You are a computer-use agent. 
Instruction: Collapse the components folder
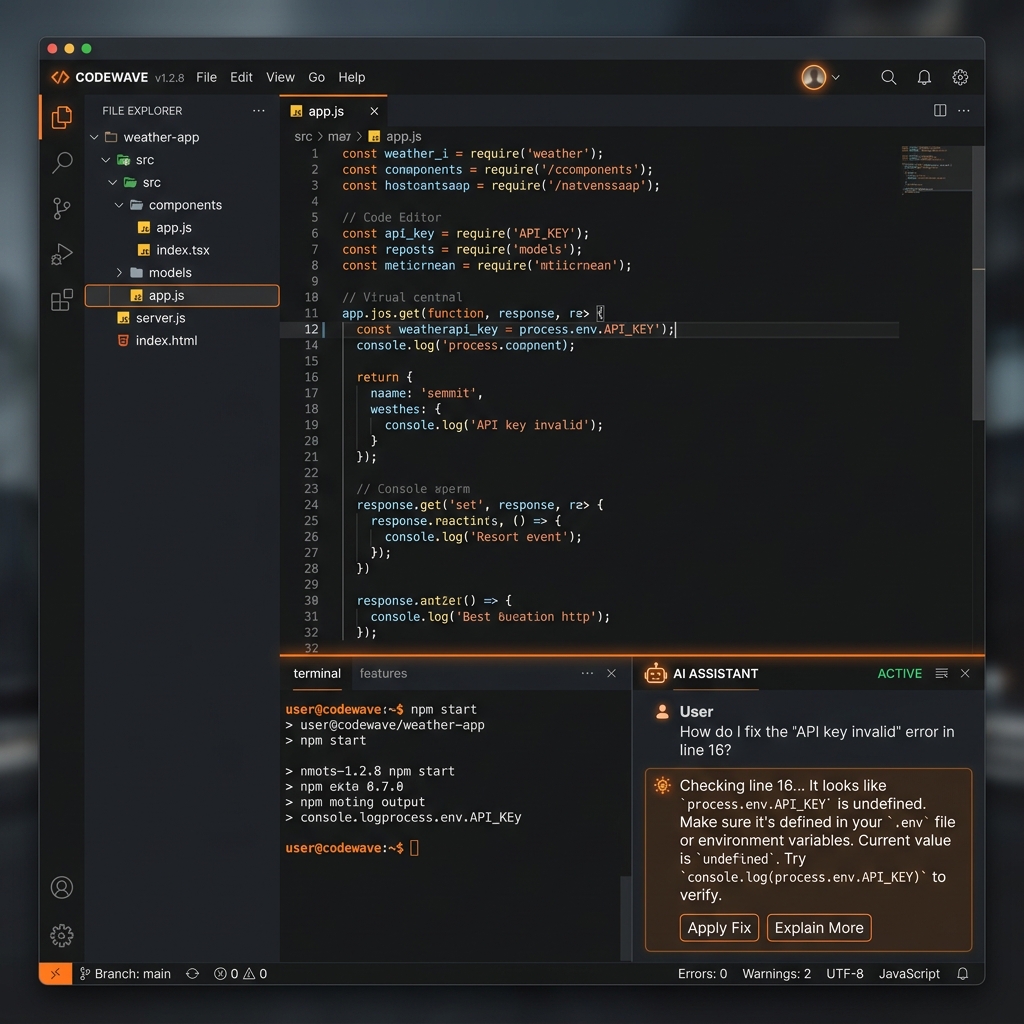pos(119,205)
